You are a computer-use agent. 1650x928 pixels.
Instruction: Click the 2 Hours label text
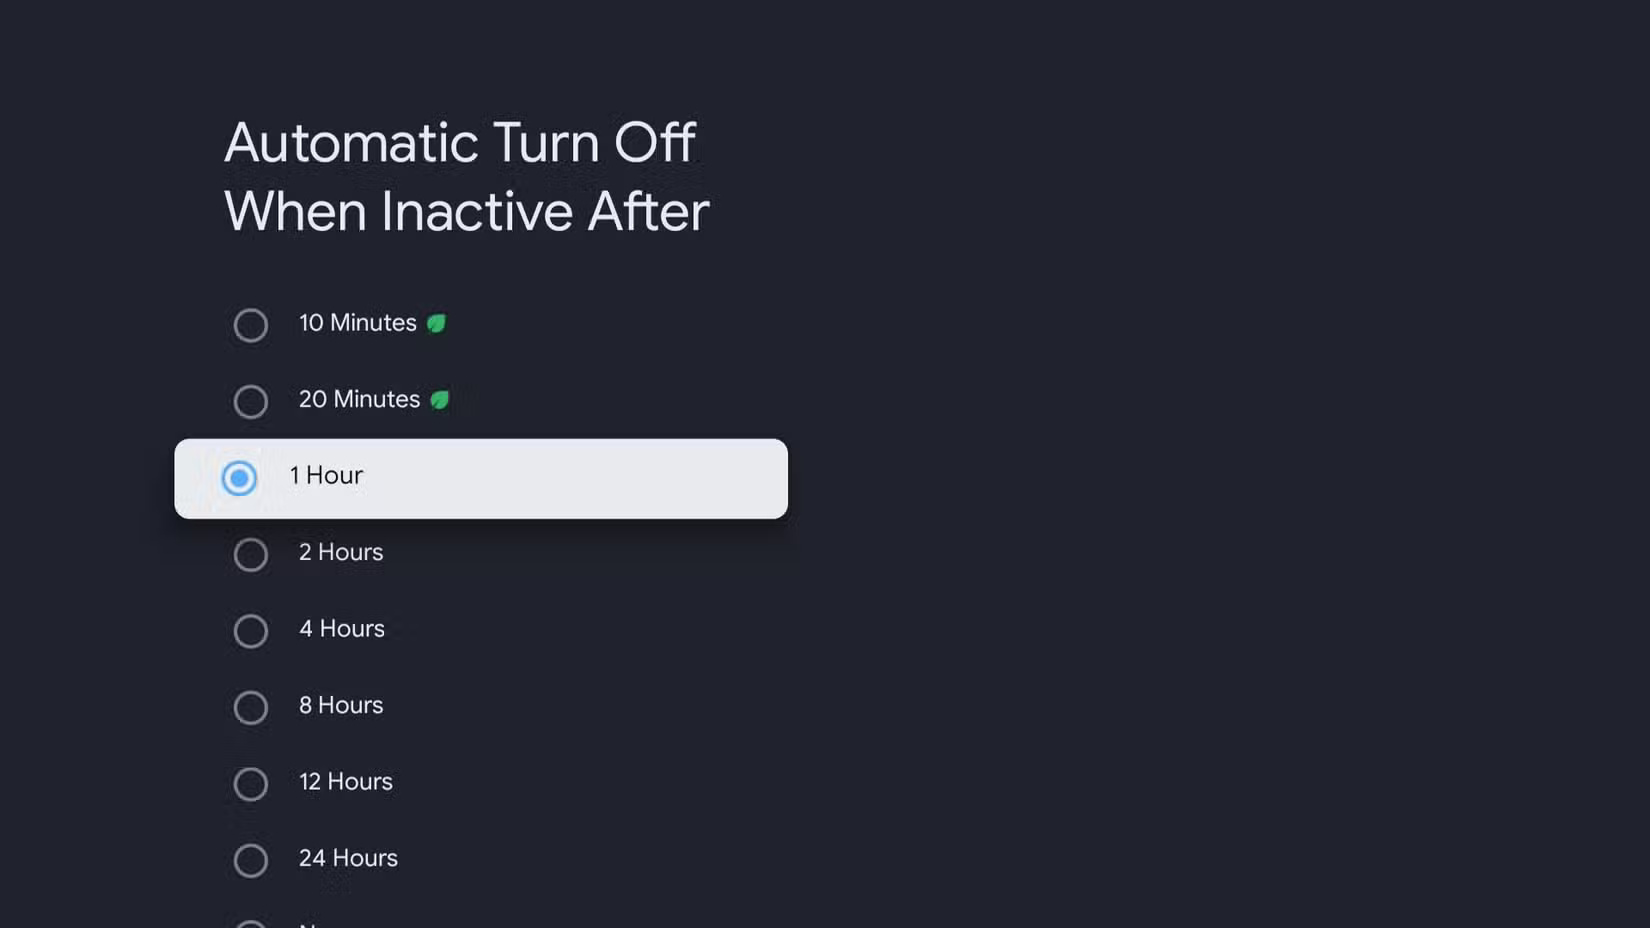coord(340,553)
